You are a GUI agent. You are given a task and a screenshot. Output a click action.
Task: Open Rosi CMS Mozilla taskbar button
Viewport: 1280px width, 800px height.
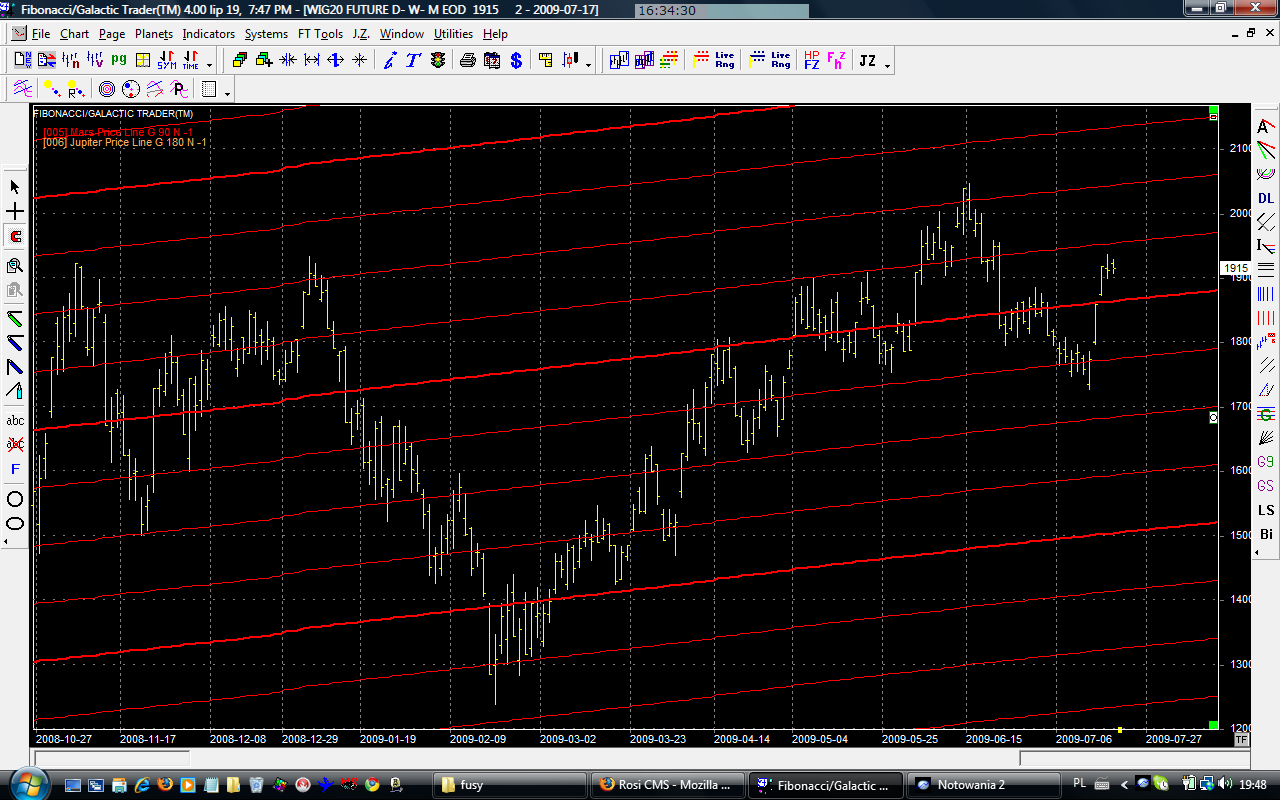(x=666, y=785)
